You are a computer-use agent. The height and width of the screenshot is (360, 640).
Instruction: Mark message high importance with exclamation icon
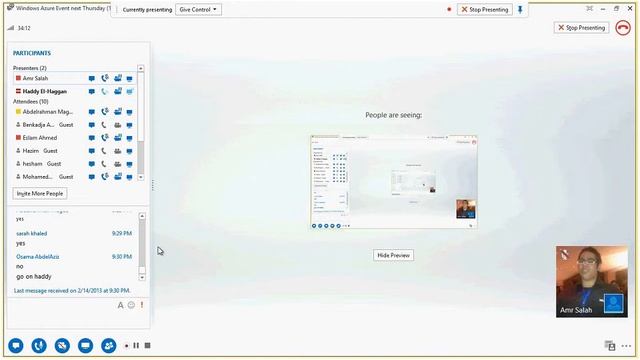tap(142, 305)
